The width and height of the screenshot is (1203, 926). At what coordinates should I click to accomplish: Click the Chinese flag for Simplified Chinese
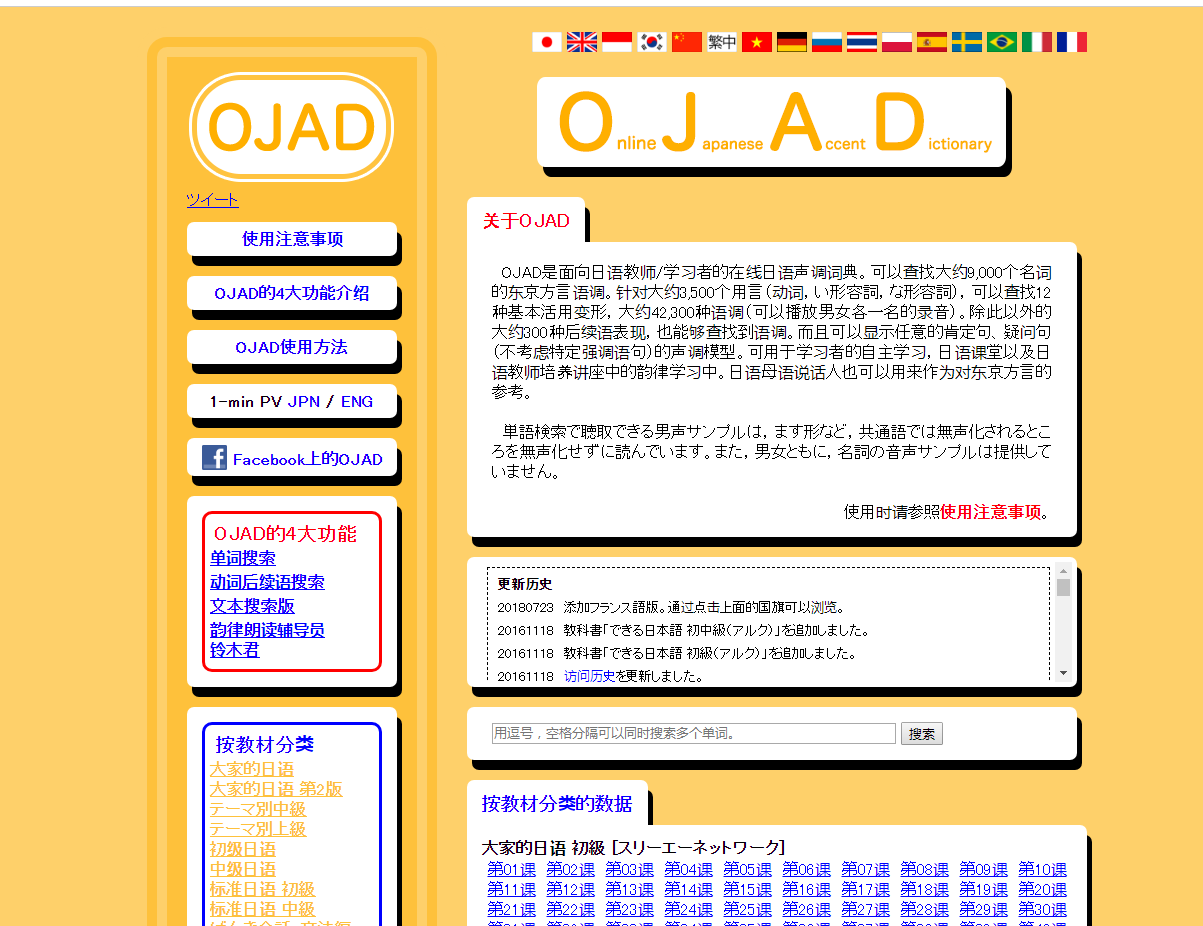pos(687,42)
